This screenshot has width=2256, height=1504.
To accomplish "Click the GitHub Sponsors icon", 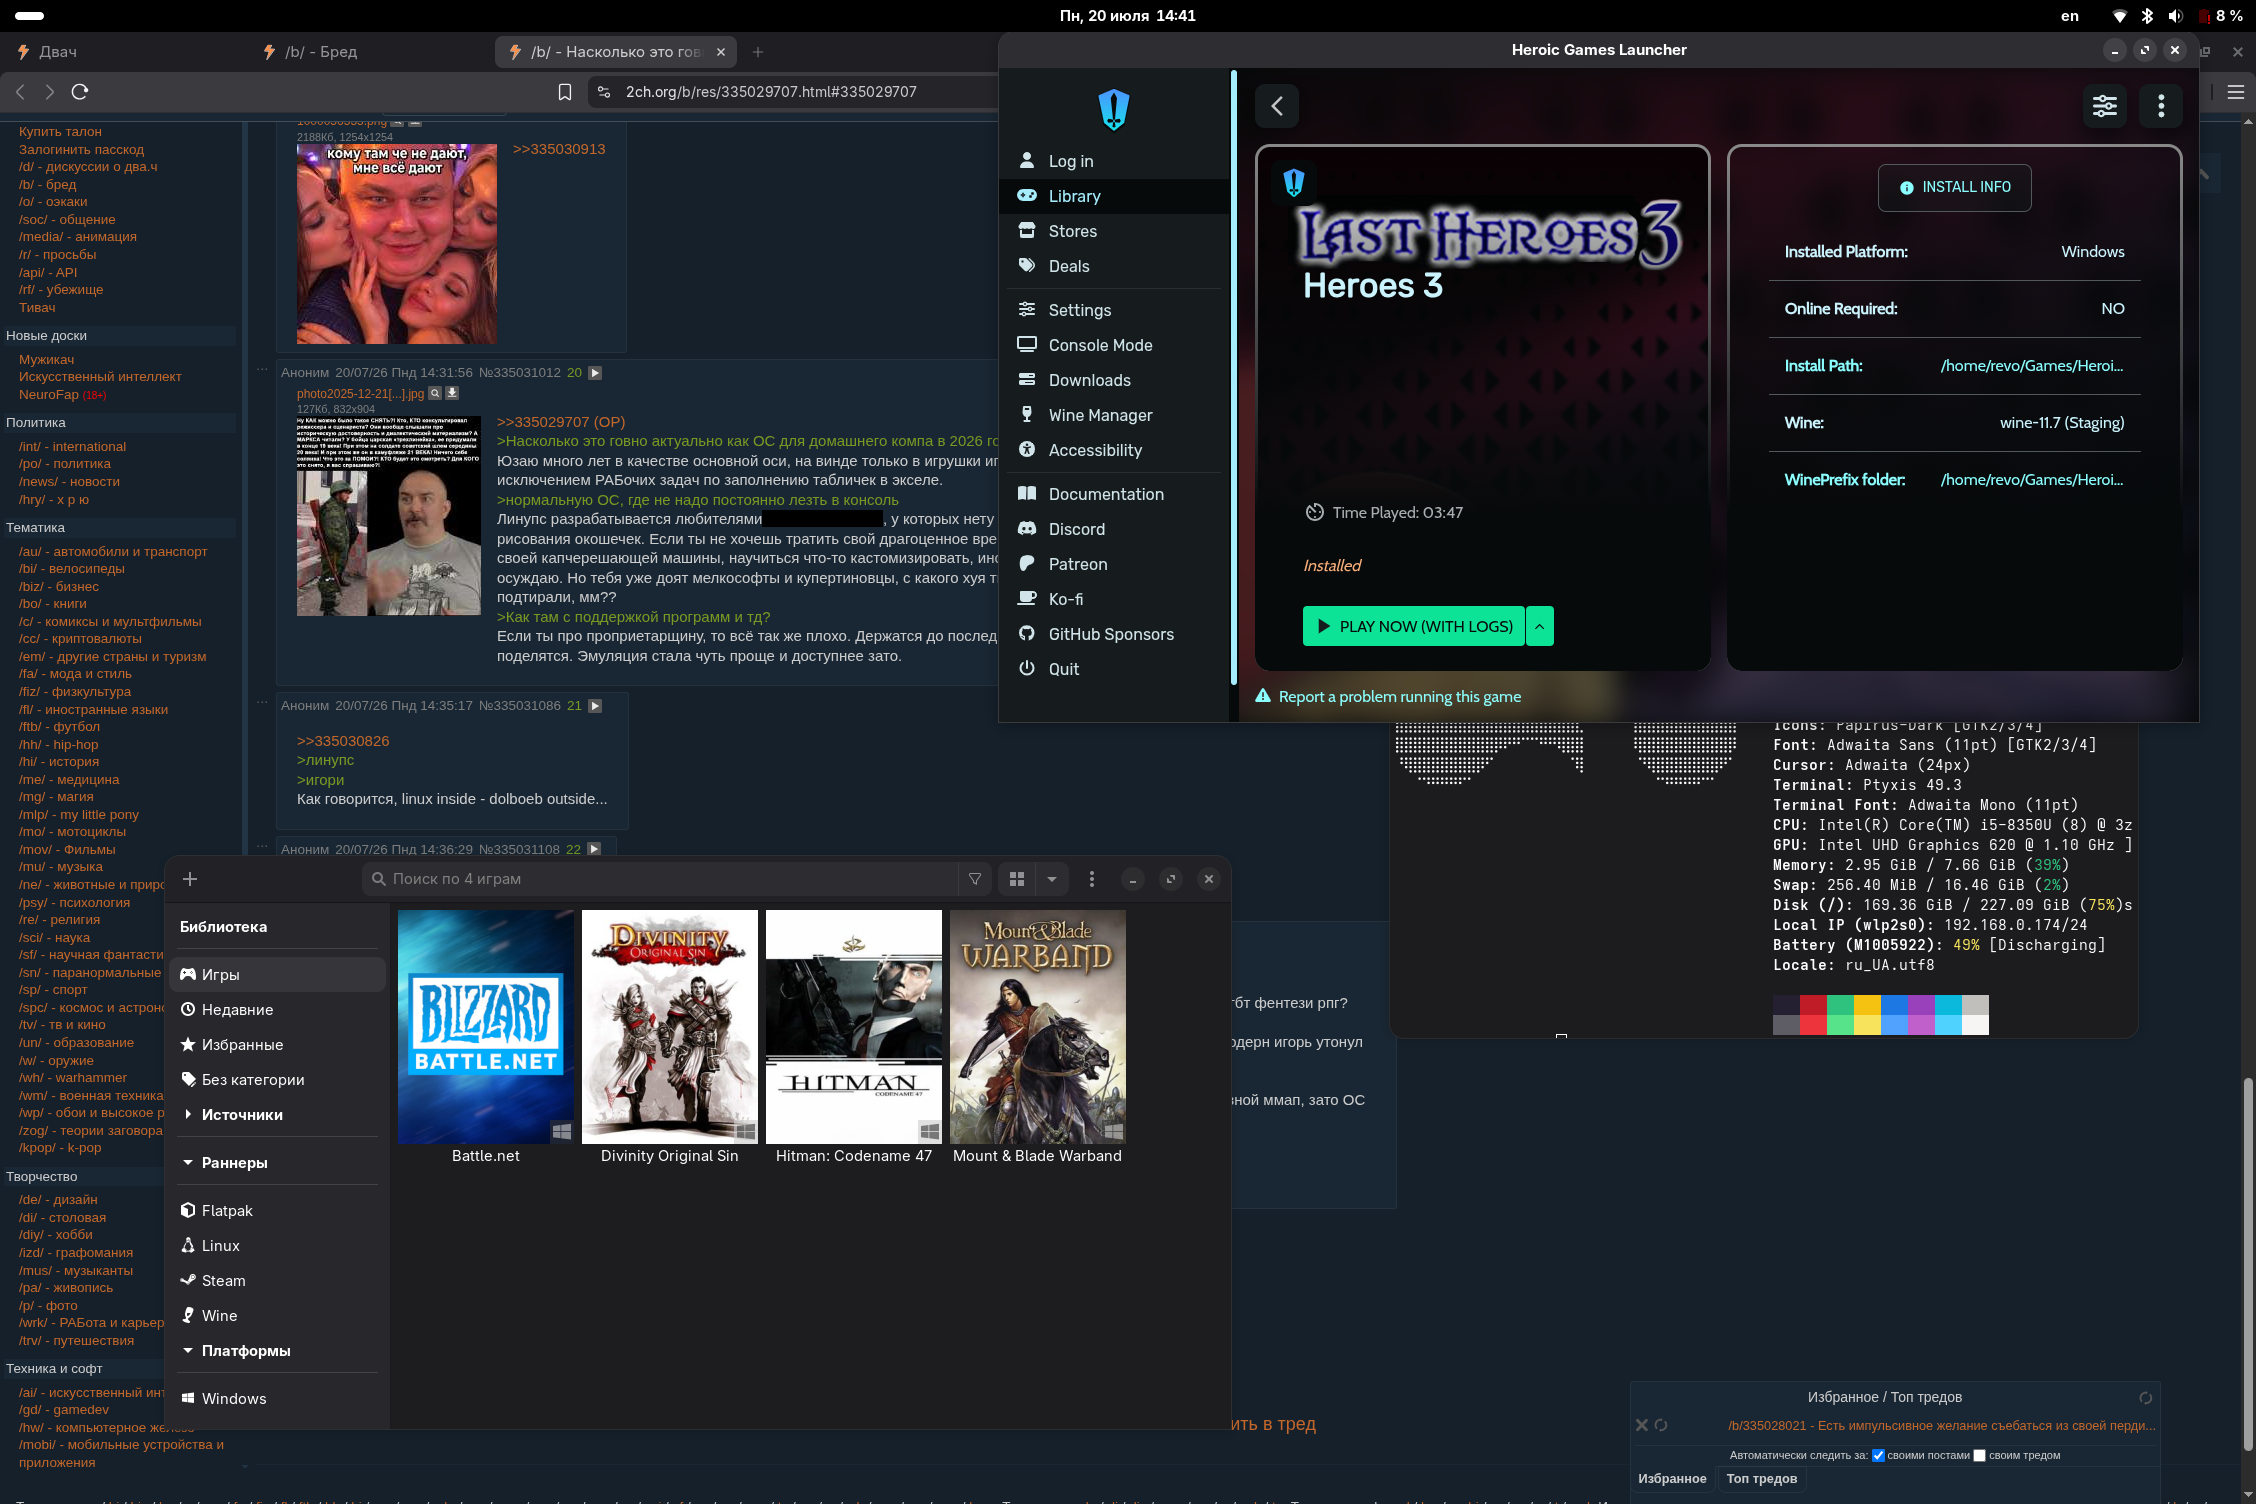I will (1027, 633).
